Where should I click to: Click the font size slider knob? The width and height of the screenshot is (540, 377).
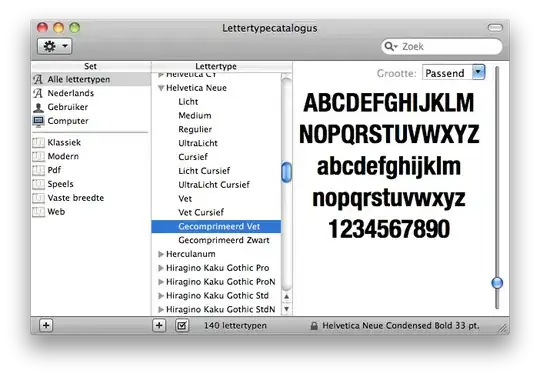click(497, 283)
